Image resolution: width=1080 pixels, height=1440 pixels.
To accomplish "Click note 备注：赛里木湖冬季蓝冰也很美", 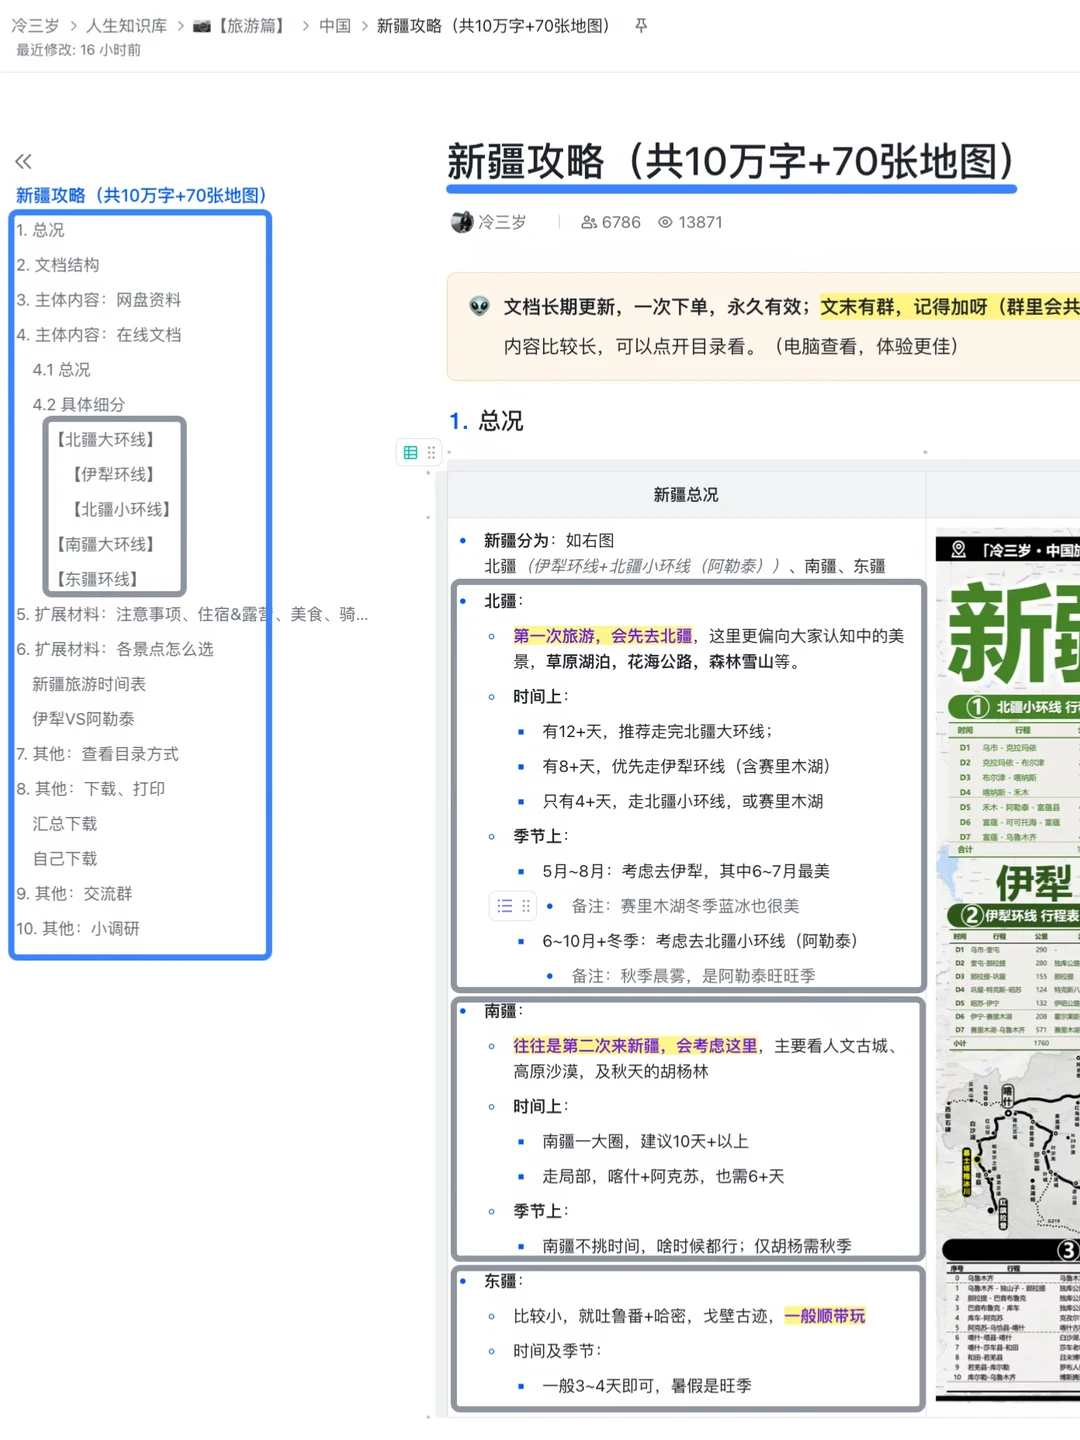I will tap(685, 907).
